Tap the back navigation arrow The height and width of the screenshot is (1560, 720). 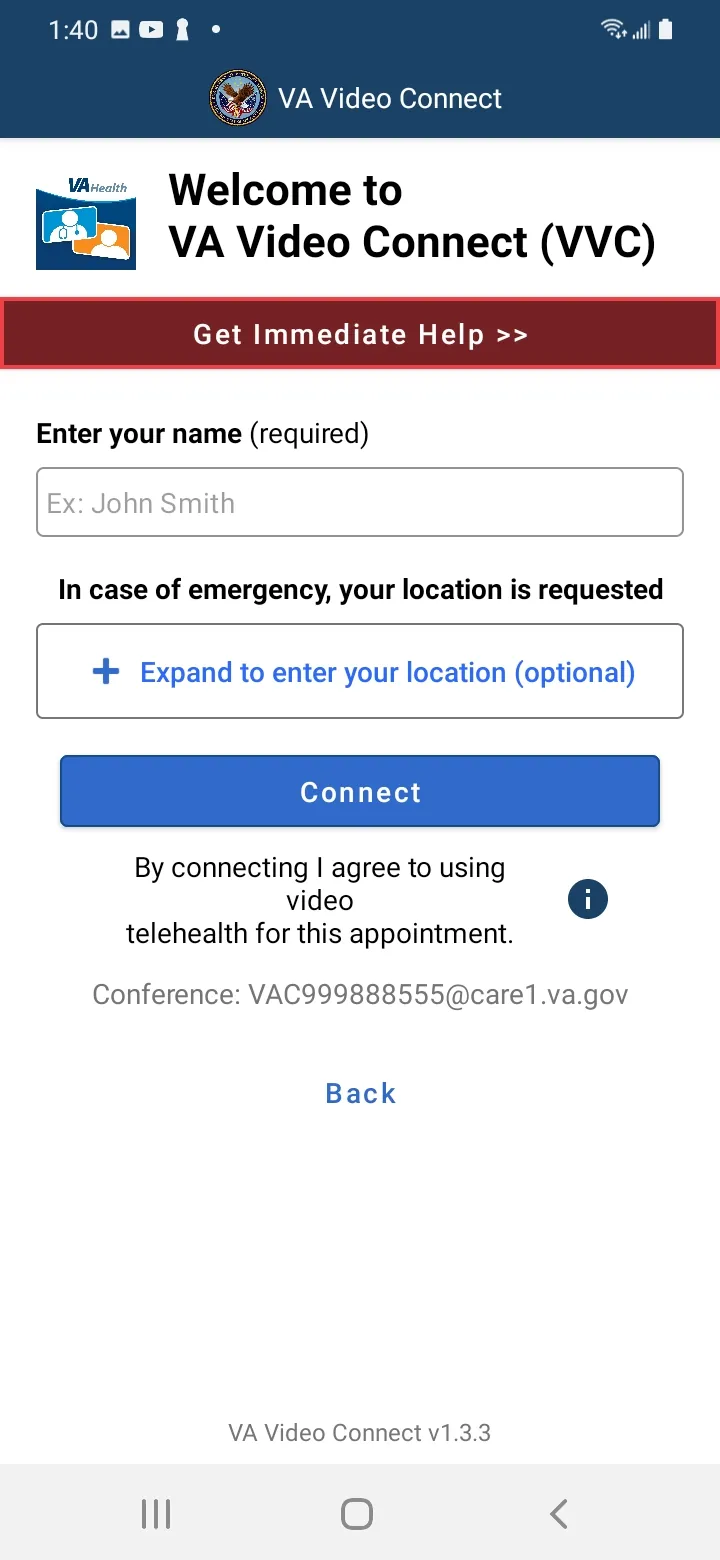pyautogui.click(x=558, y=1513)
